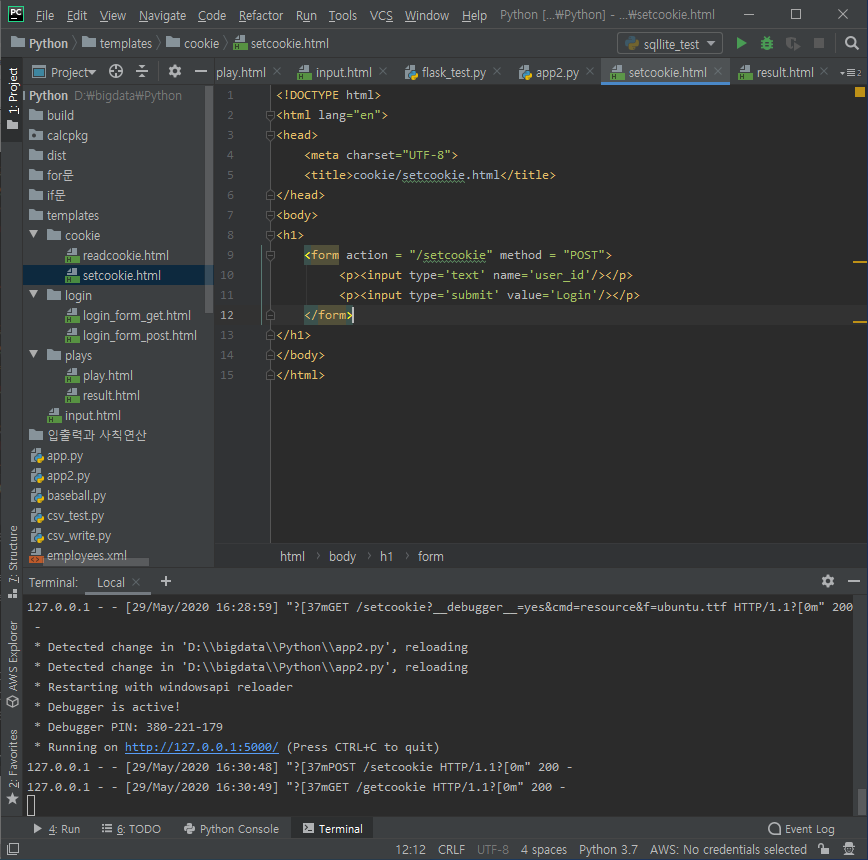Click Python 3.7 interpreter in status bar
This screenshot has width=868, height=860.
click(x=608, y=849)
